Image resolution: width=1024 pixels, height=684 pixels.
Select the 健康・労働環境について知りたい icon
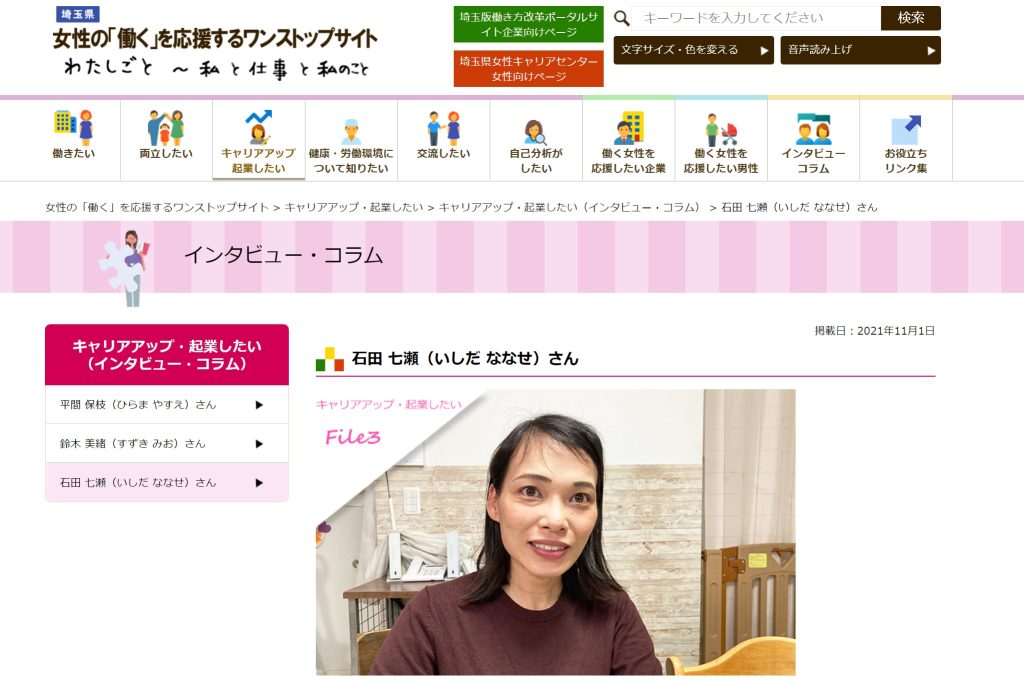pos(351,132)
